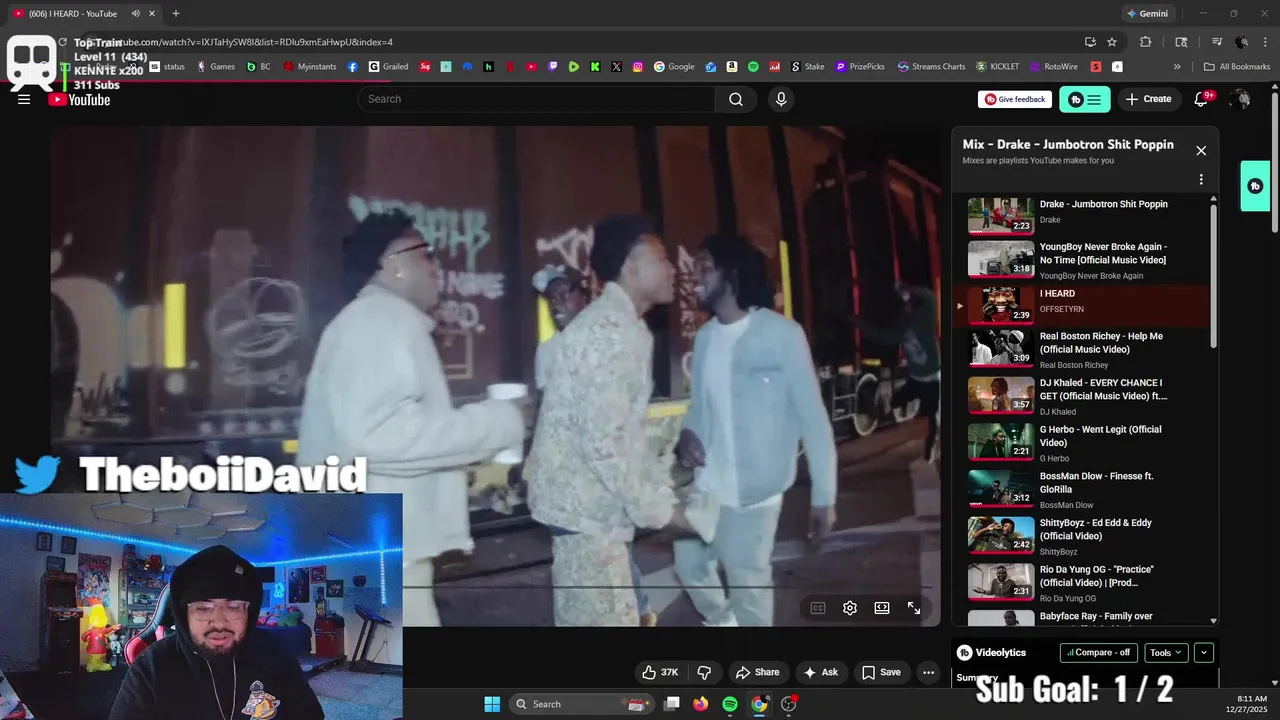Play Real Boston Richey - Help Me
This screenshot has width=1280, height=720.
tap(1085, 350)
